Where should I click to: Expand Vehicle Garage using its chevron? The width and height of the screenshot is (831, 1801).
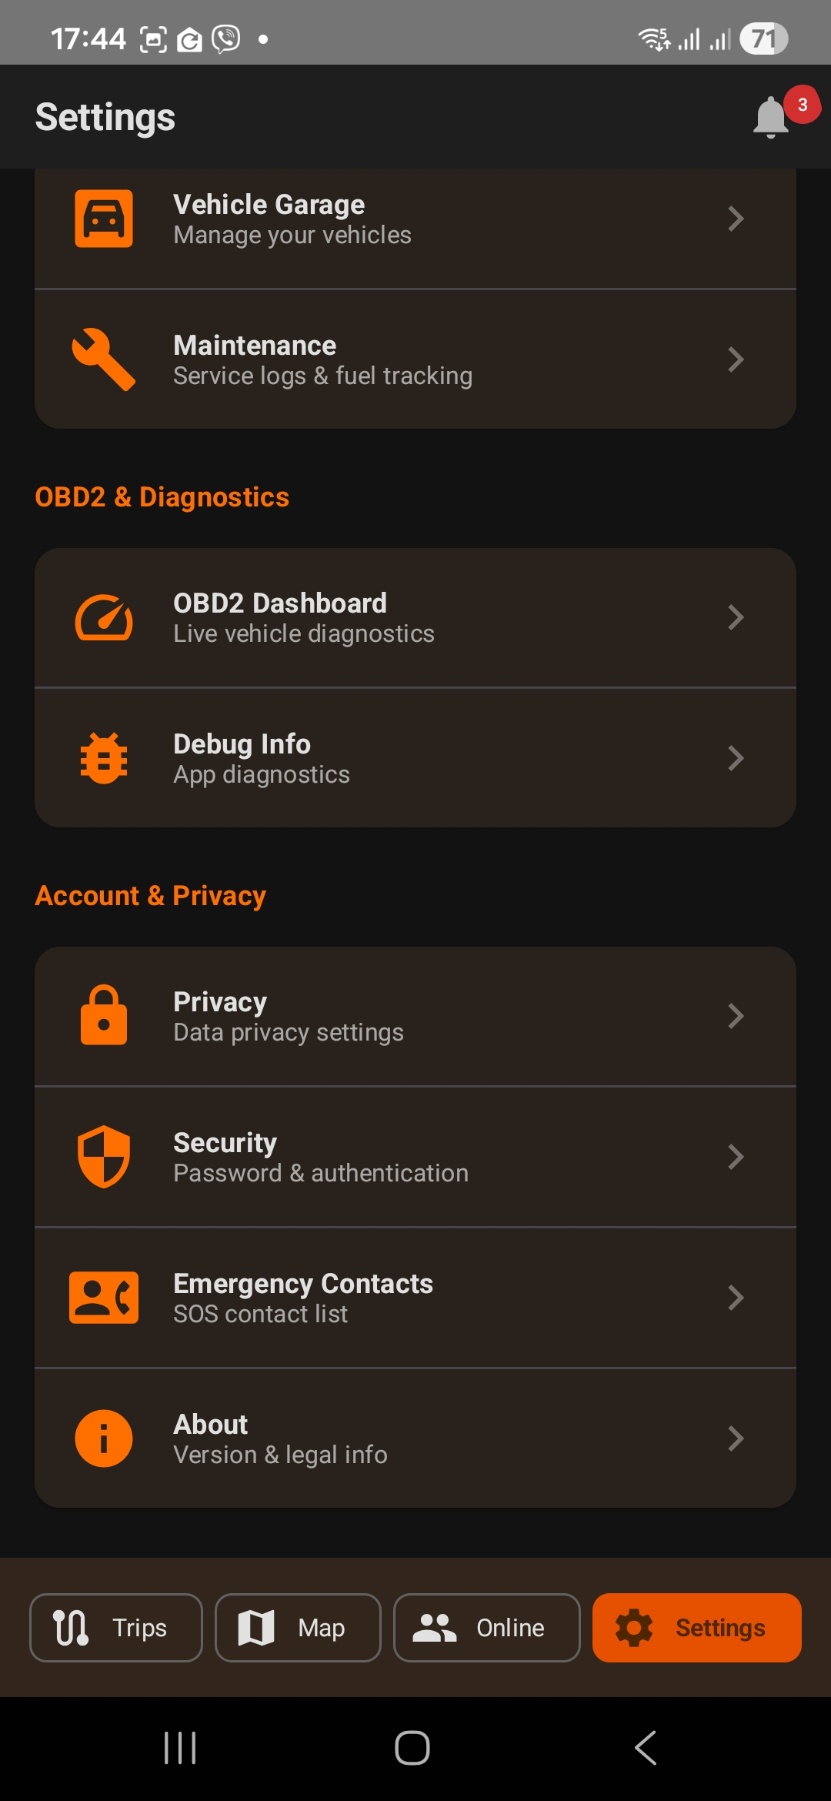736,218
